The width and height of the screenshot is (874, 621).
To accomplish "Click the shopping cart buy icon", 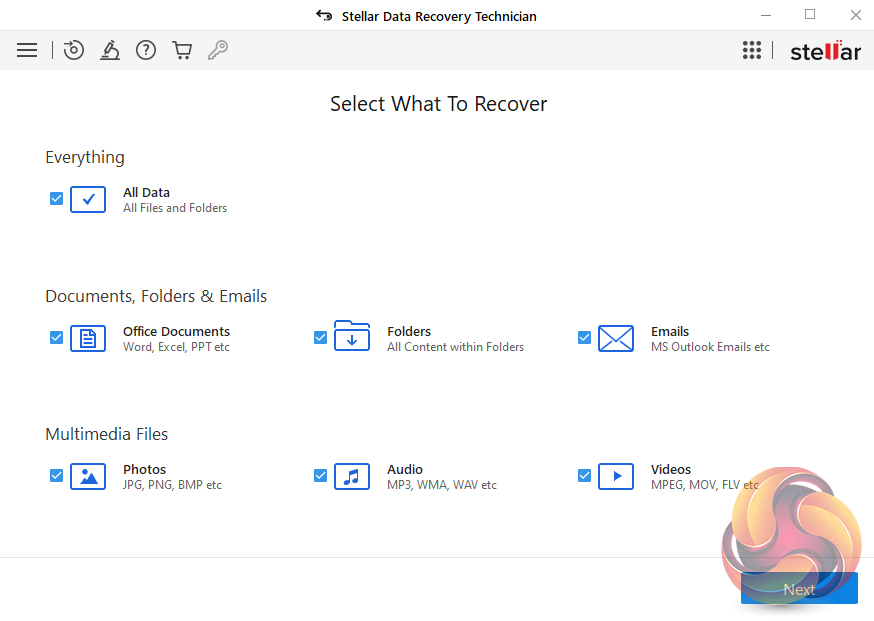I will point(182,50).
